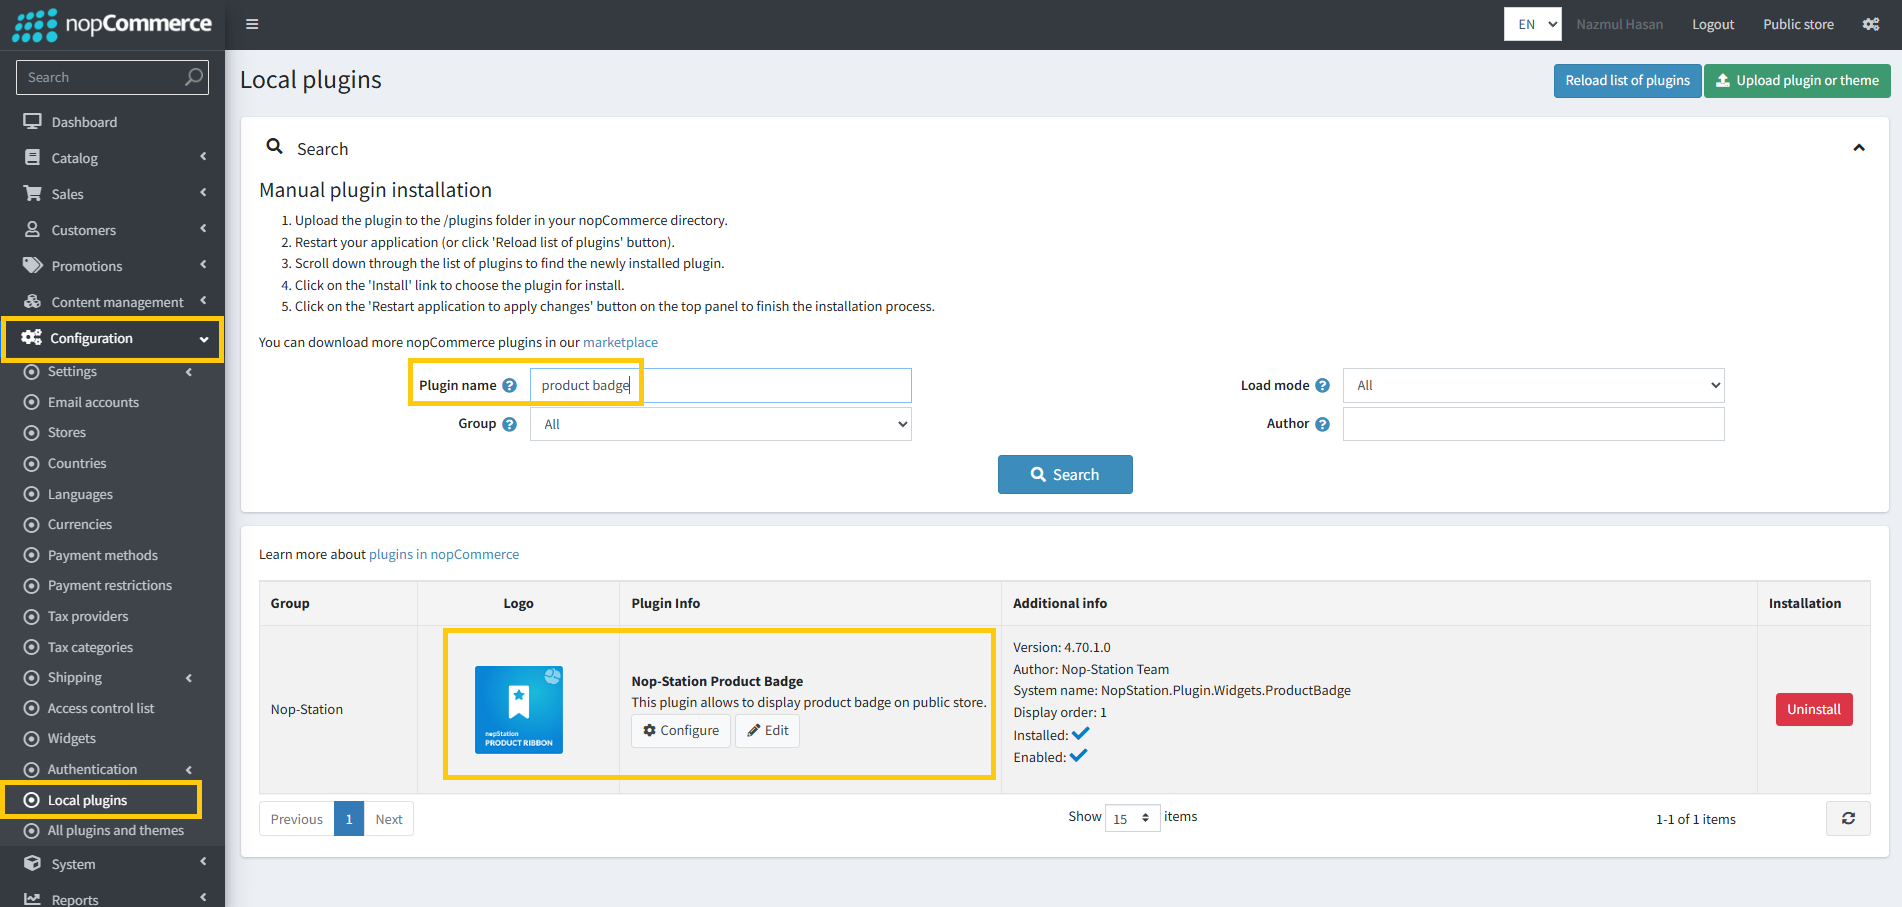Screen dimensions: 1902x907
Task: Open Payment restrictions menu item
Action: pyautogui.click(x=110, y=585)
